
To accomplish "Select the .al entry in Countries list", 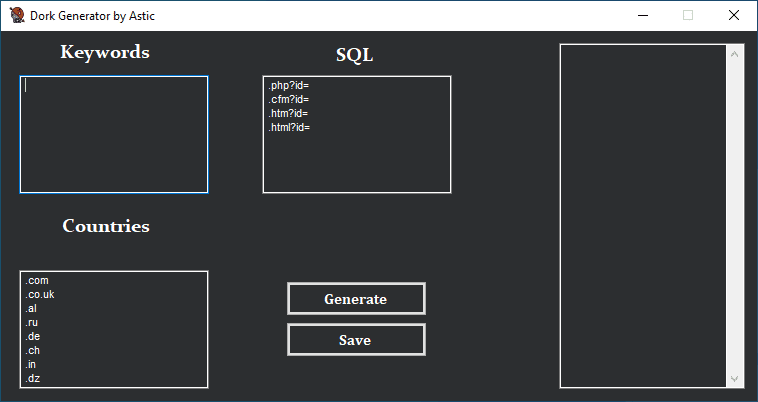I will (x=31, y=309).
